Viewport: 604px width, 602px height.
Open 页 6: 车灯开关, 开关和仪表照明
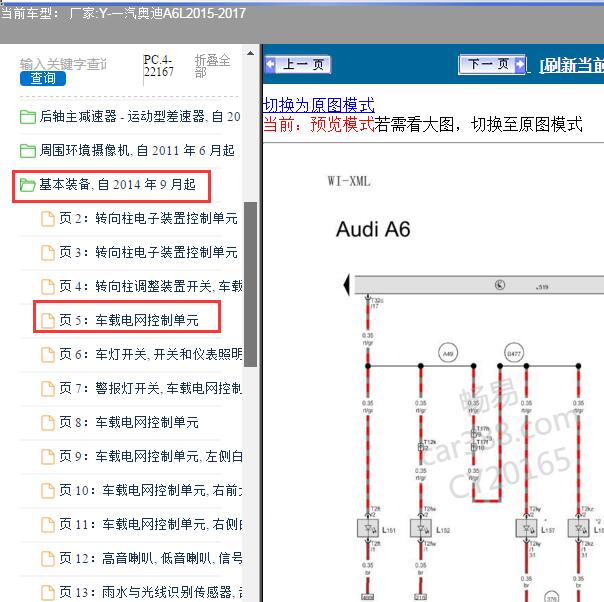151,354
